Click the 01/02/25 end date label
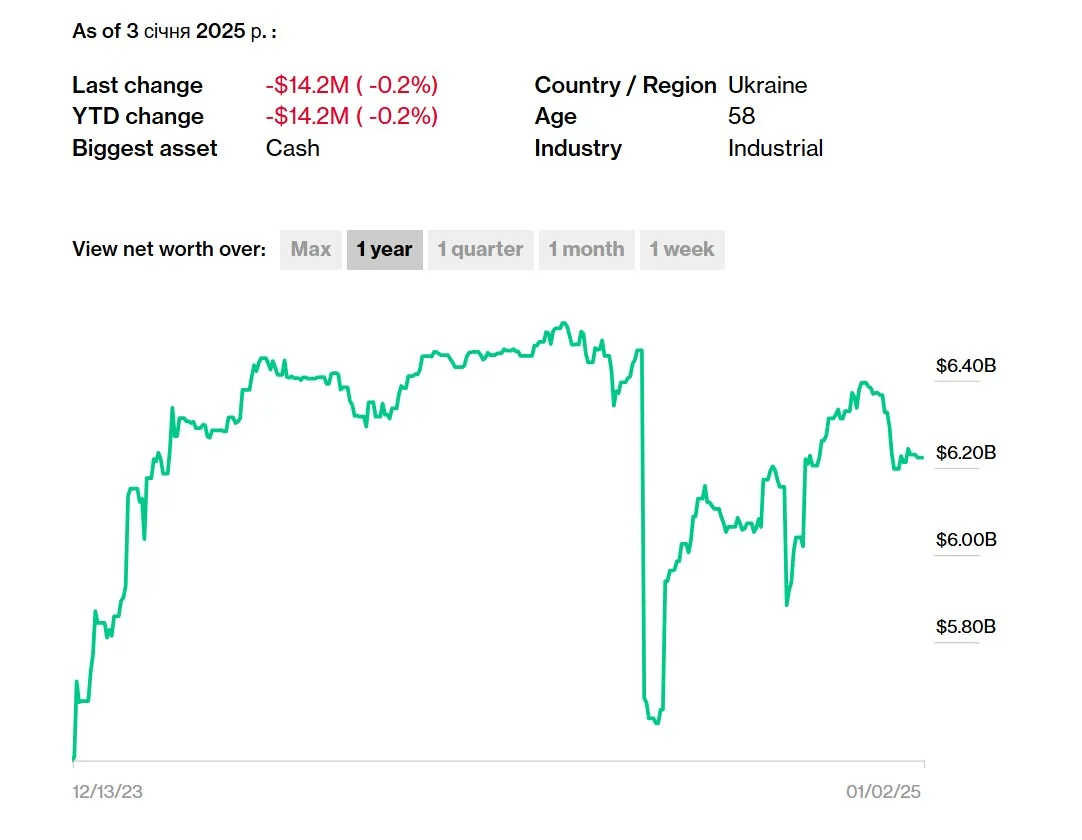The image size is (1082, 840). (884, 792)
